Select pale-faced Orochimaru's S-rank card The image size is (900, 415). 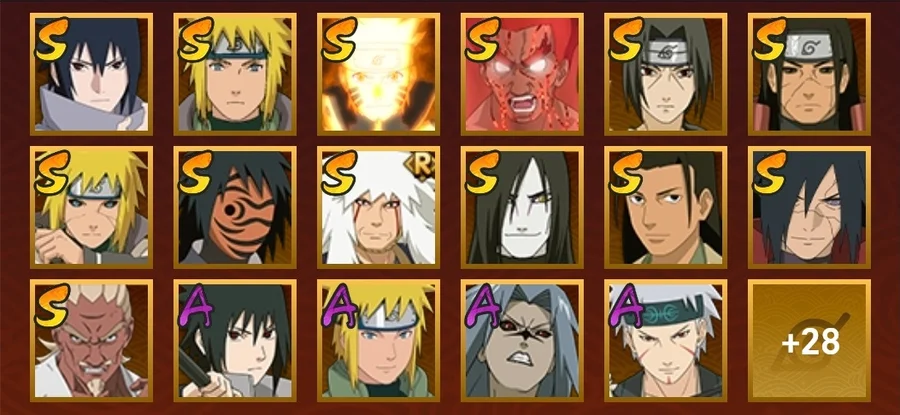click(x=522, y=207)
